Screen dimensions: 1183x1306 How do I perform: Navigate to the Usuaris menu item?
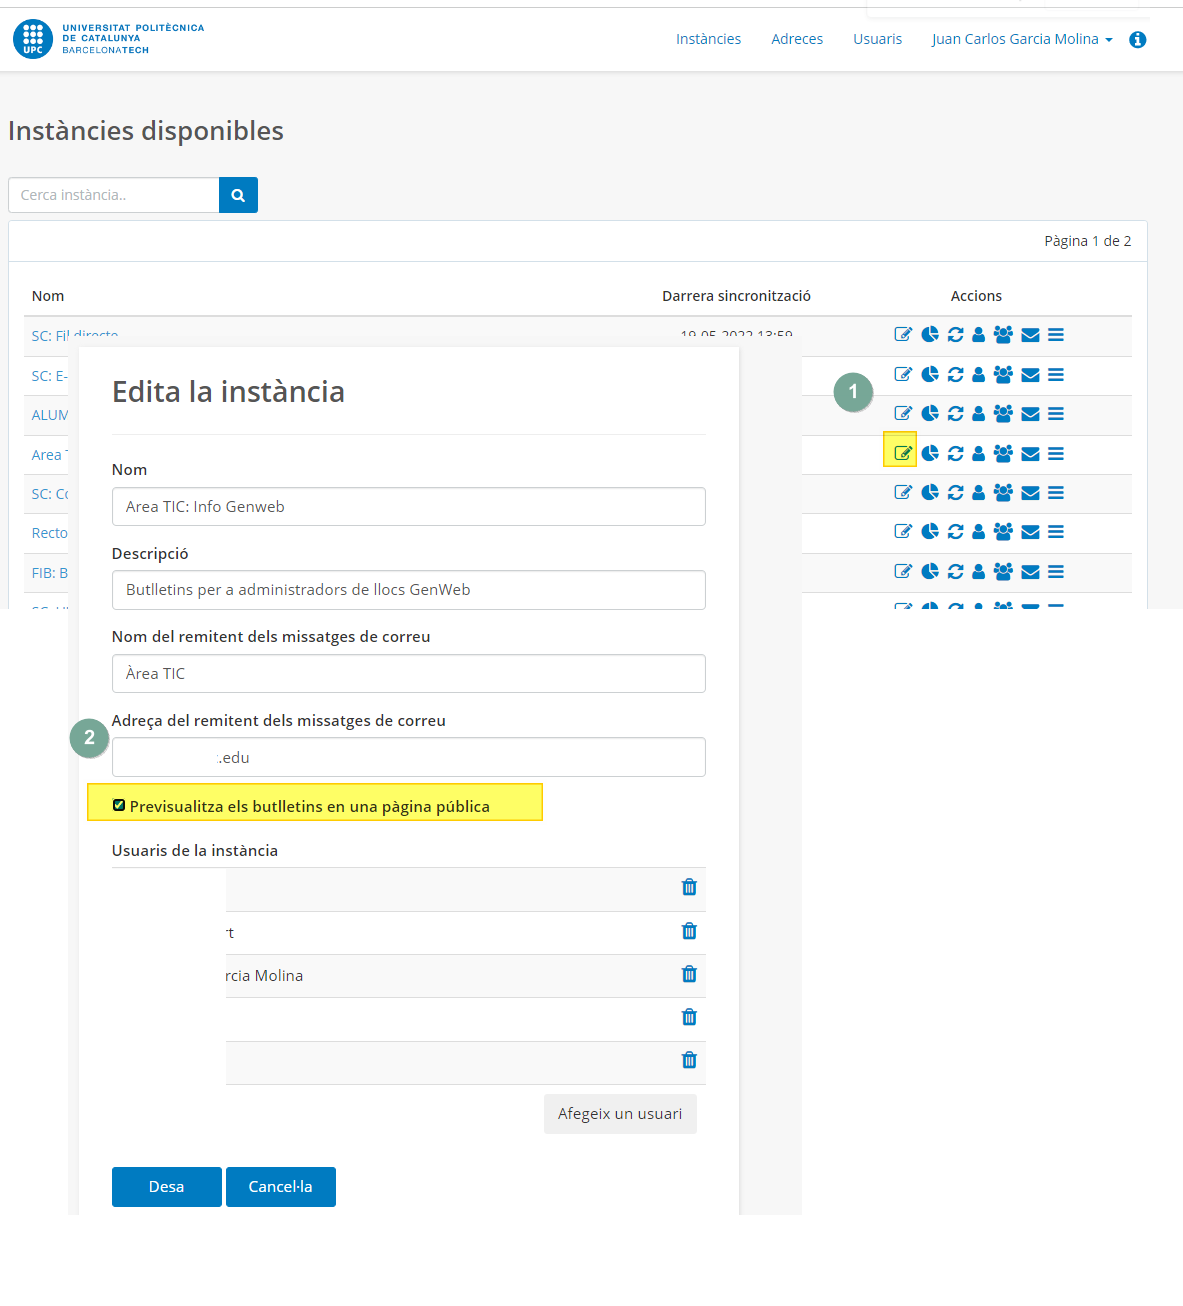tap(877, 39)
